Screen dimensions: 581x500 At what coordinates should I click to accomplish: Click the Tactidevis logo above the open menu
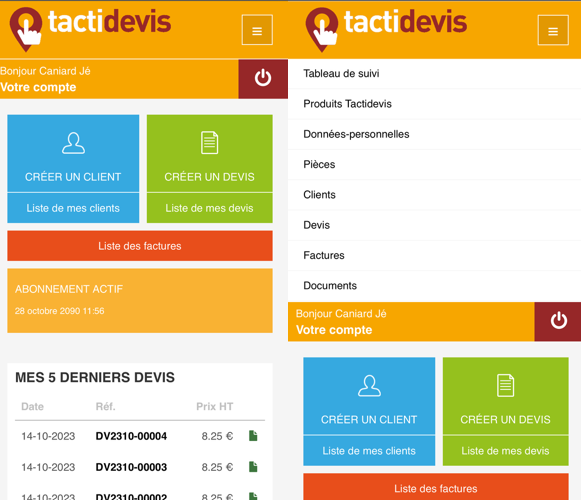[386, 28]
